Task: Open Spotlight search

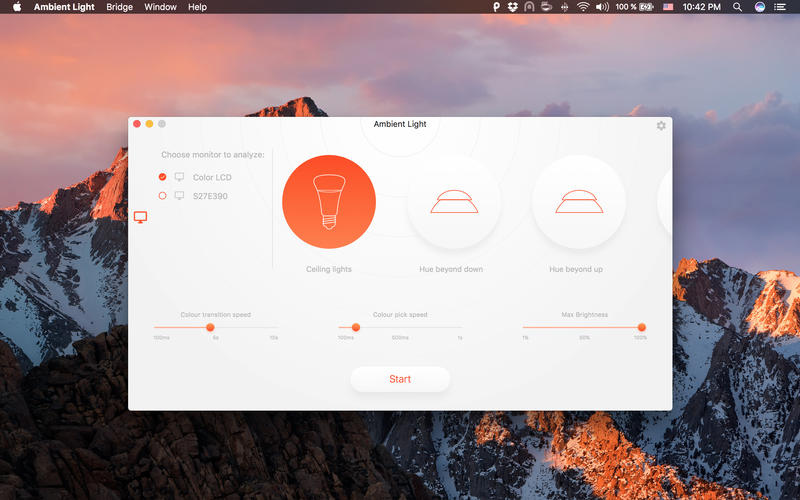Action: pos(737,7)
